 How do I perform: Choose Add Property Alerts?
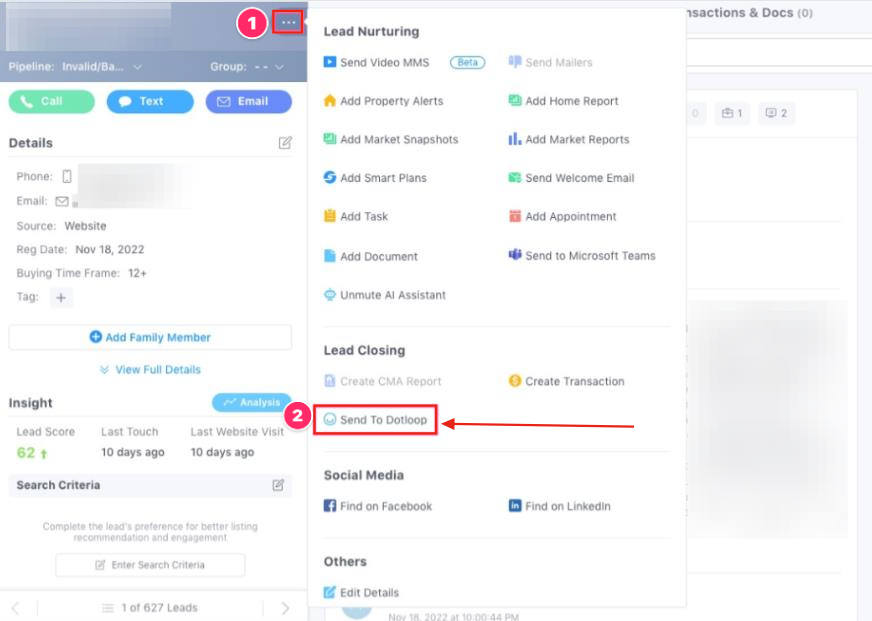(391, 101)
